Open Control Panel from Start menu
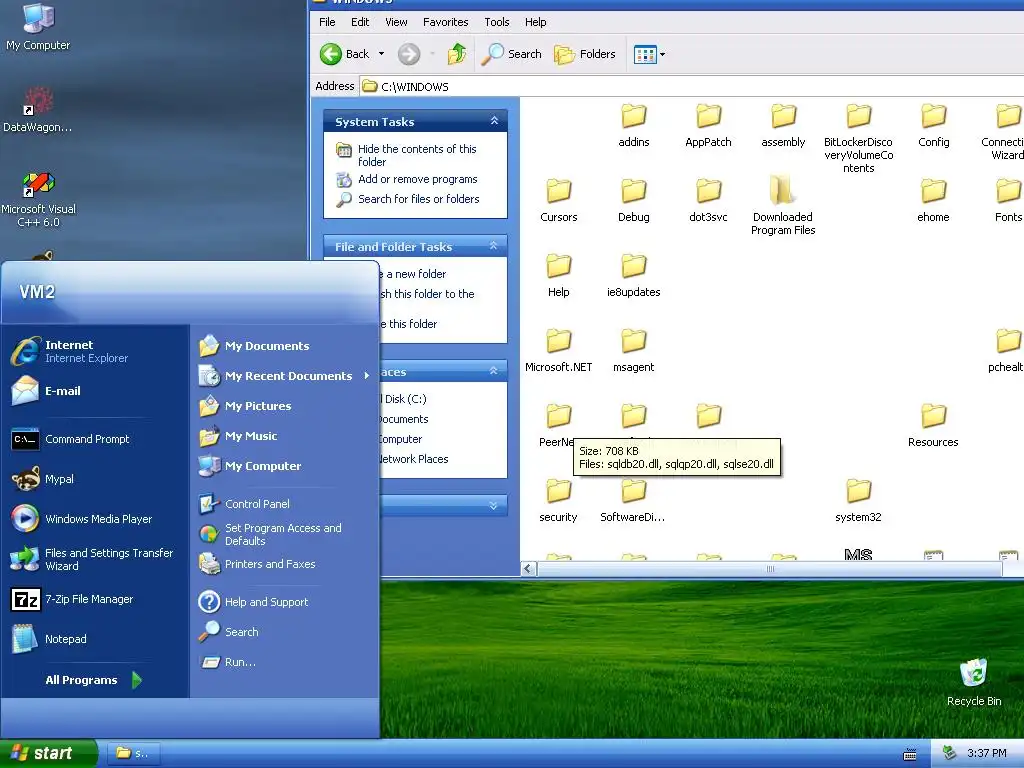 244,504
